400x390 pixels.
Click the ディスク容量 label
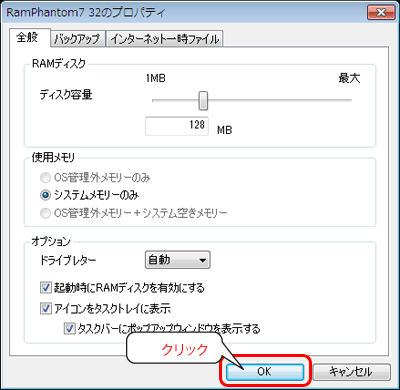[x=66, y=95]
